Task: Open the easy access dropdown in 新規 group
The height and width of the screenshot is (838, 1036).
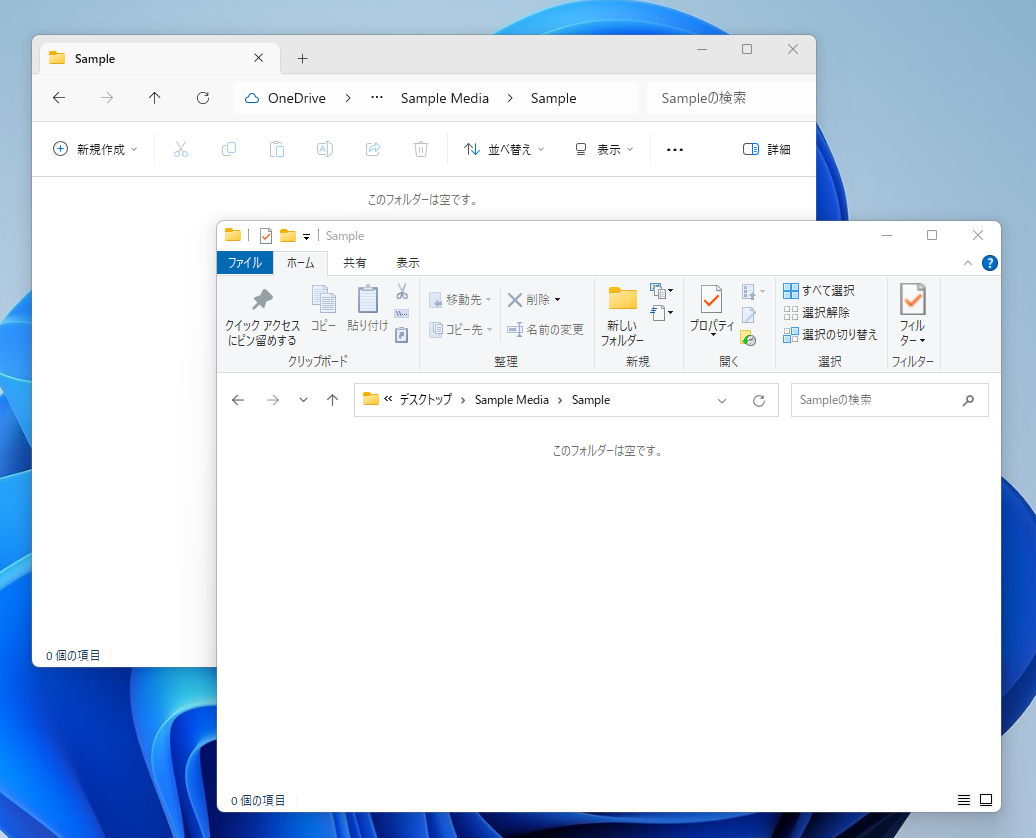Action: point(661,313)
